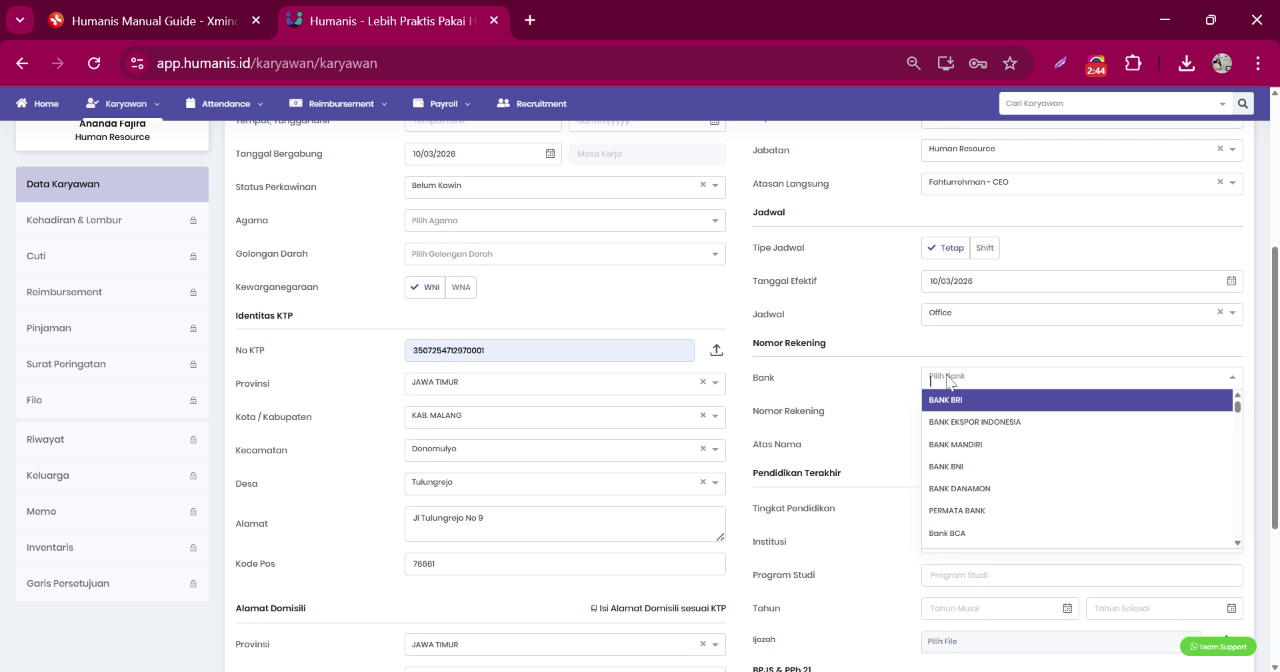Click browser zoom magnifier icon in address bar
This screenshot has height=672, width=1280.
[913, 63]
